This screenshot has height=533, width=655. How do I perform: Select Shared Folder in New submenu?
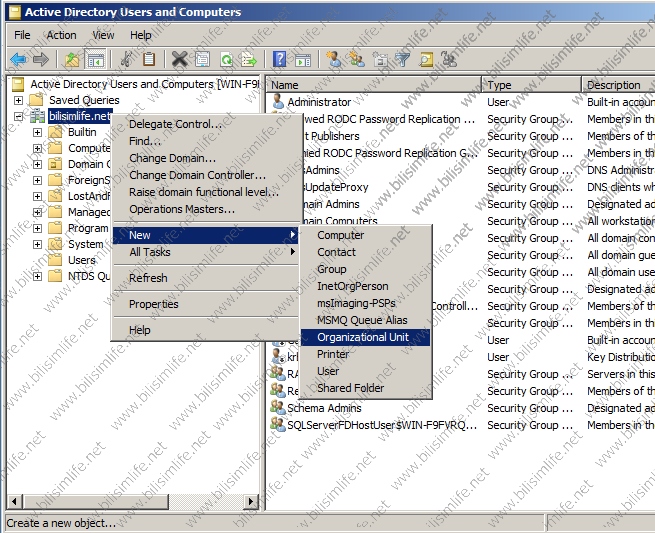[365, 388]
